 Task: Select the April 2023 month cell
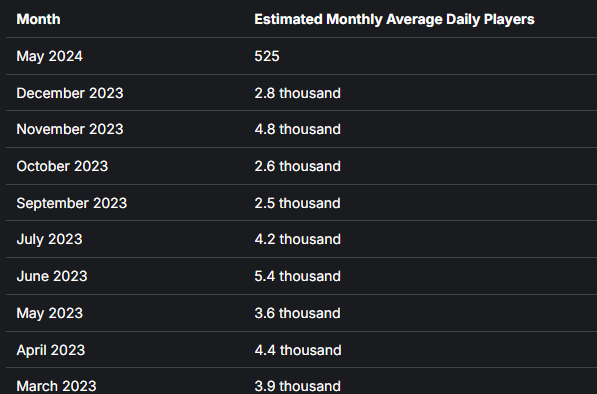point(51,350)
